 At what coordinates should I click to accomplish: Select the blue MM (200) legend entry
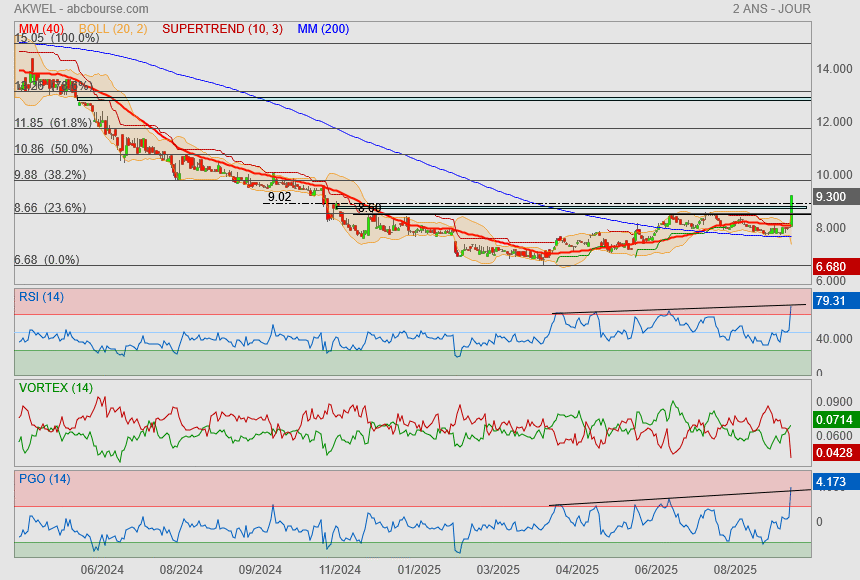click(323, 29)
